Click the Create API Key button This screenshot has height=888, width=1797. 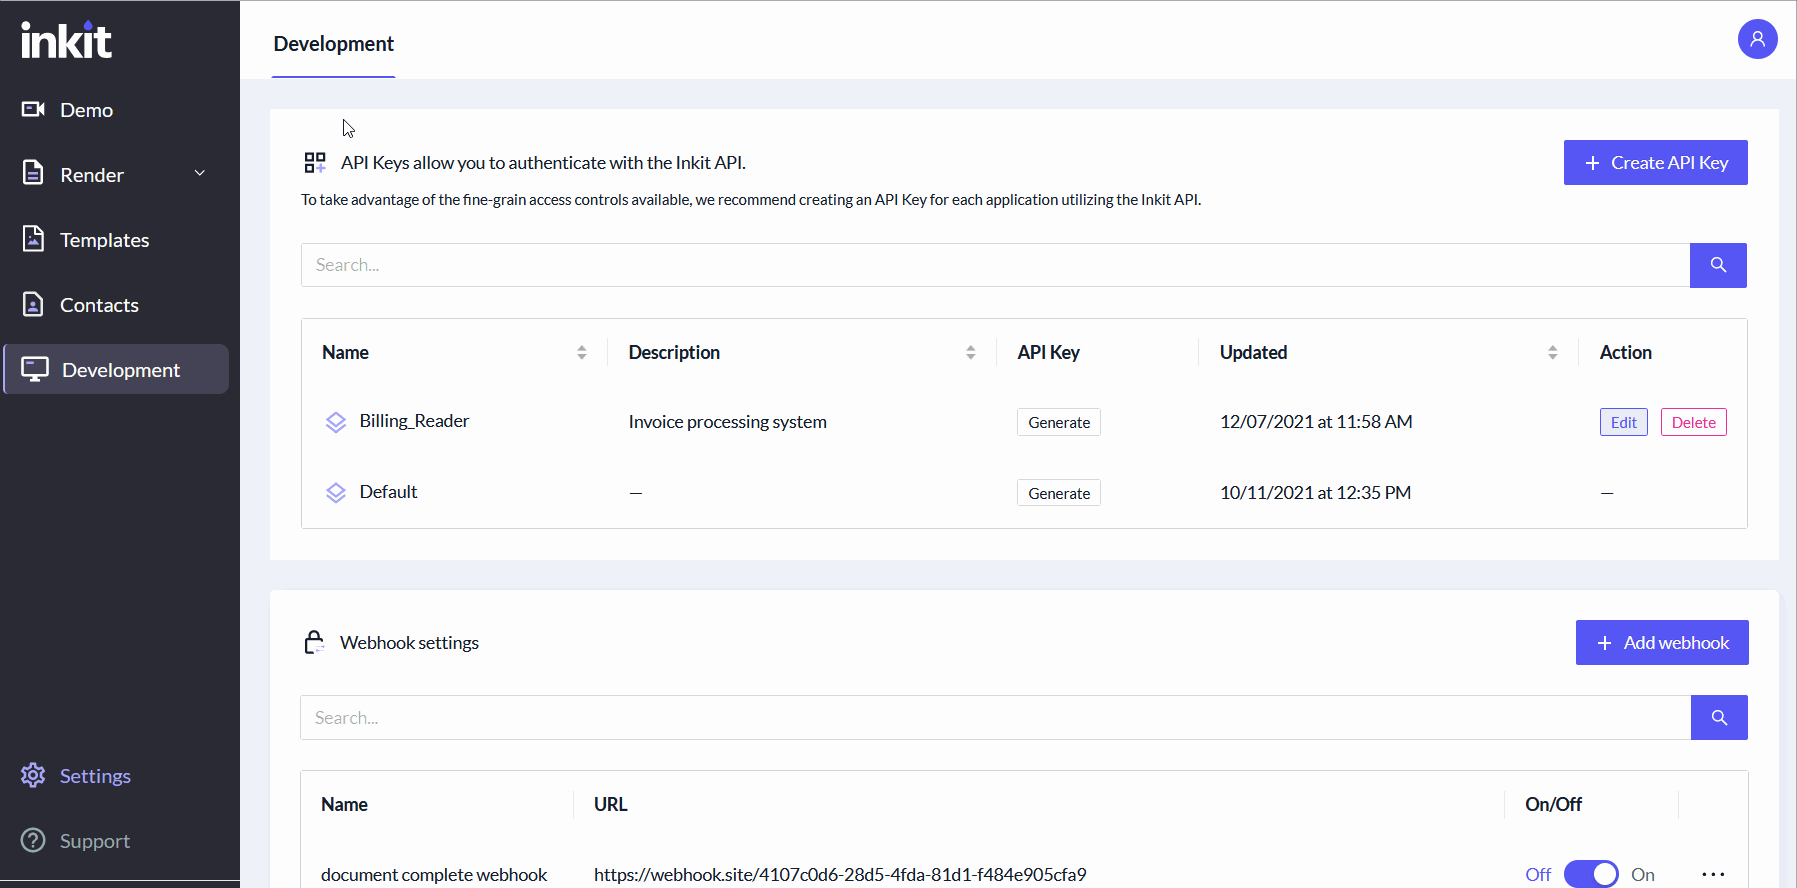point(1655,162)
